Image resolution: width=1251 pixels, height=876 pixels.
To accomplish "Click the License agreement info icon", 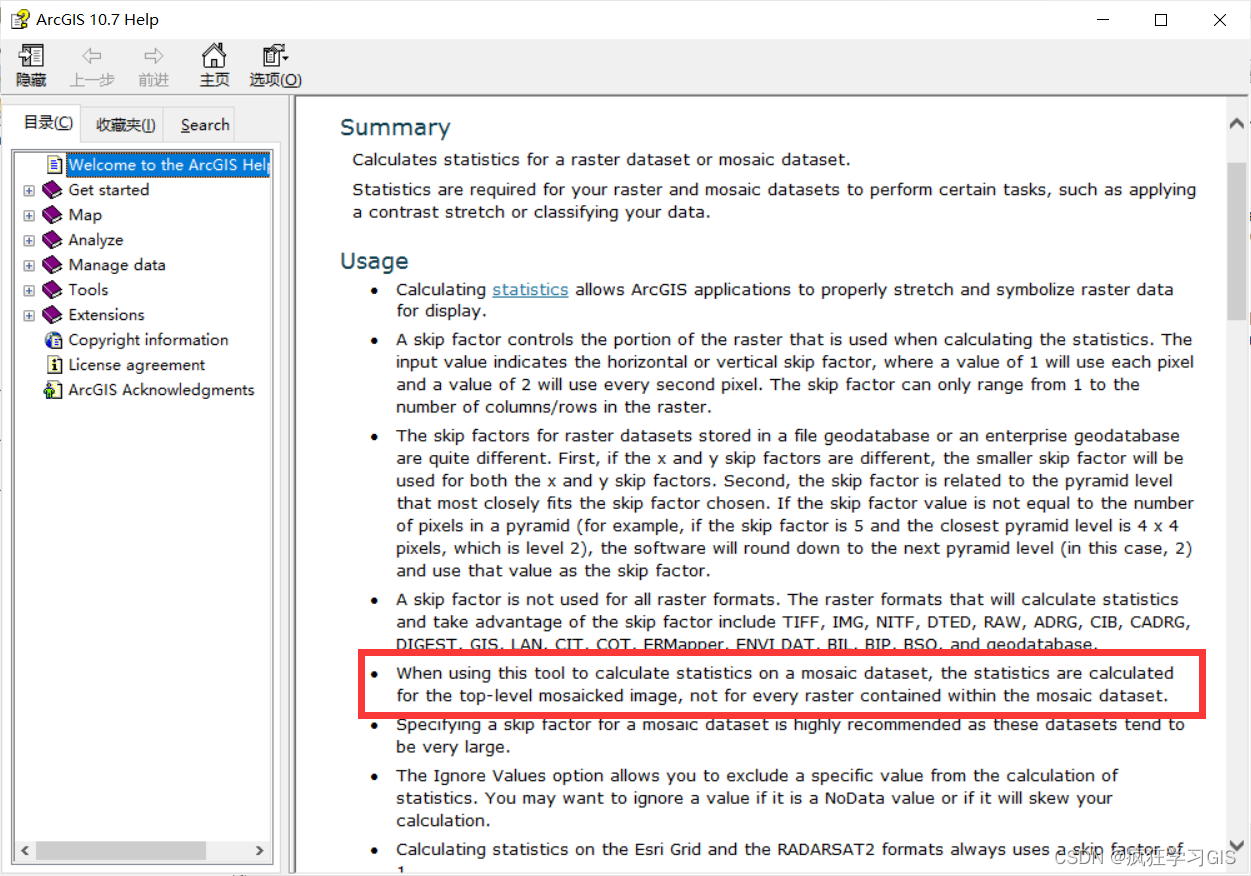I will pyautogui.click(x=54, y=365).
